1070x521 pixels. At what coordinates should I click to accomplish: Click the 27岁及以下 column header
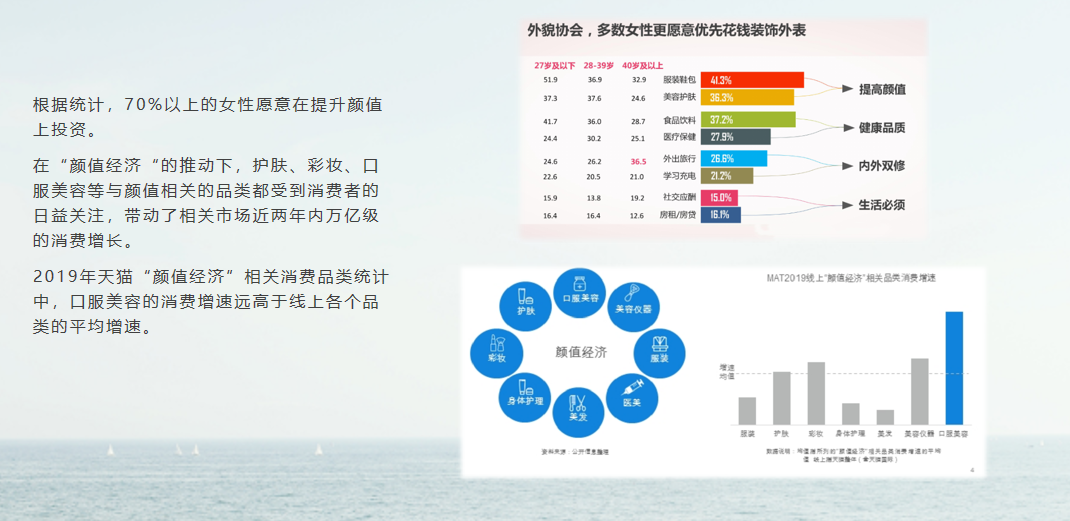(555, 66)
